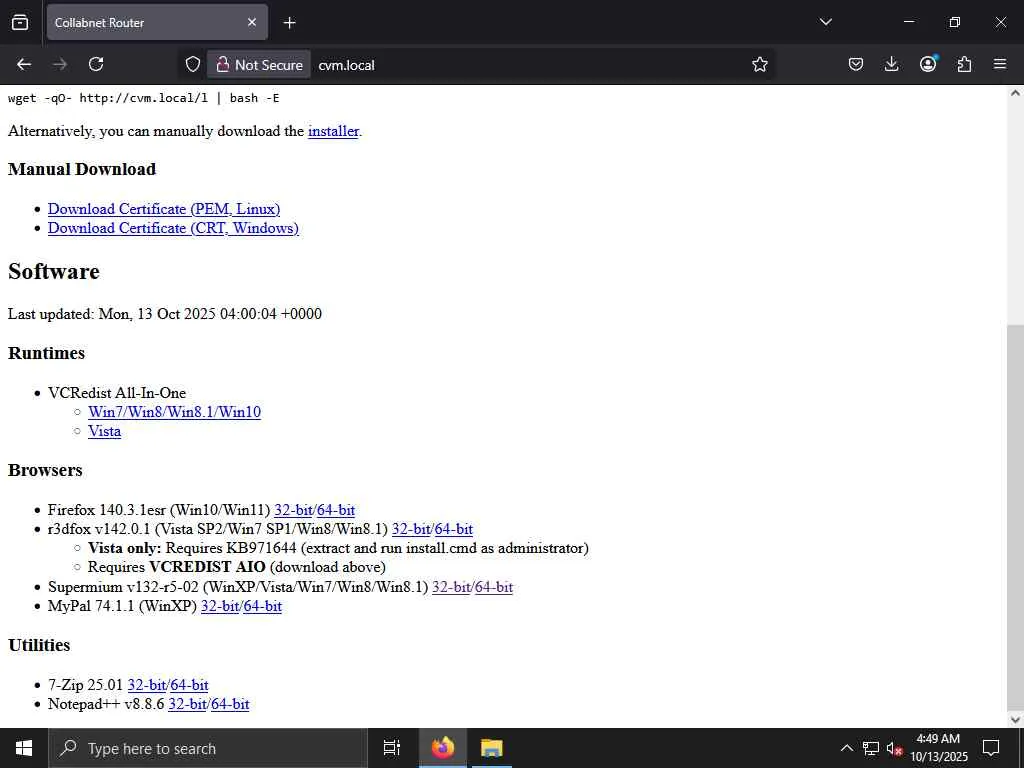Bookmark this page with star icon
Viewport: 1024px width, 768px height.
point(760,65)
